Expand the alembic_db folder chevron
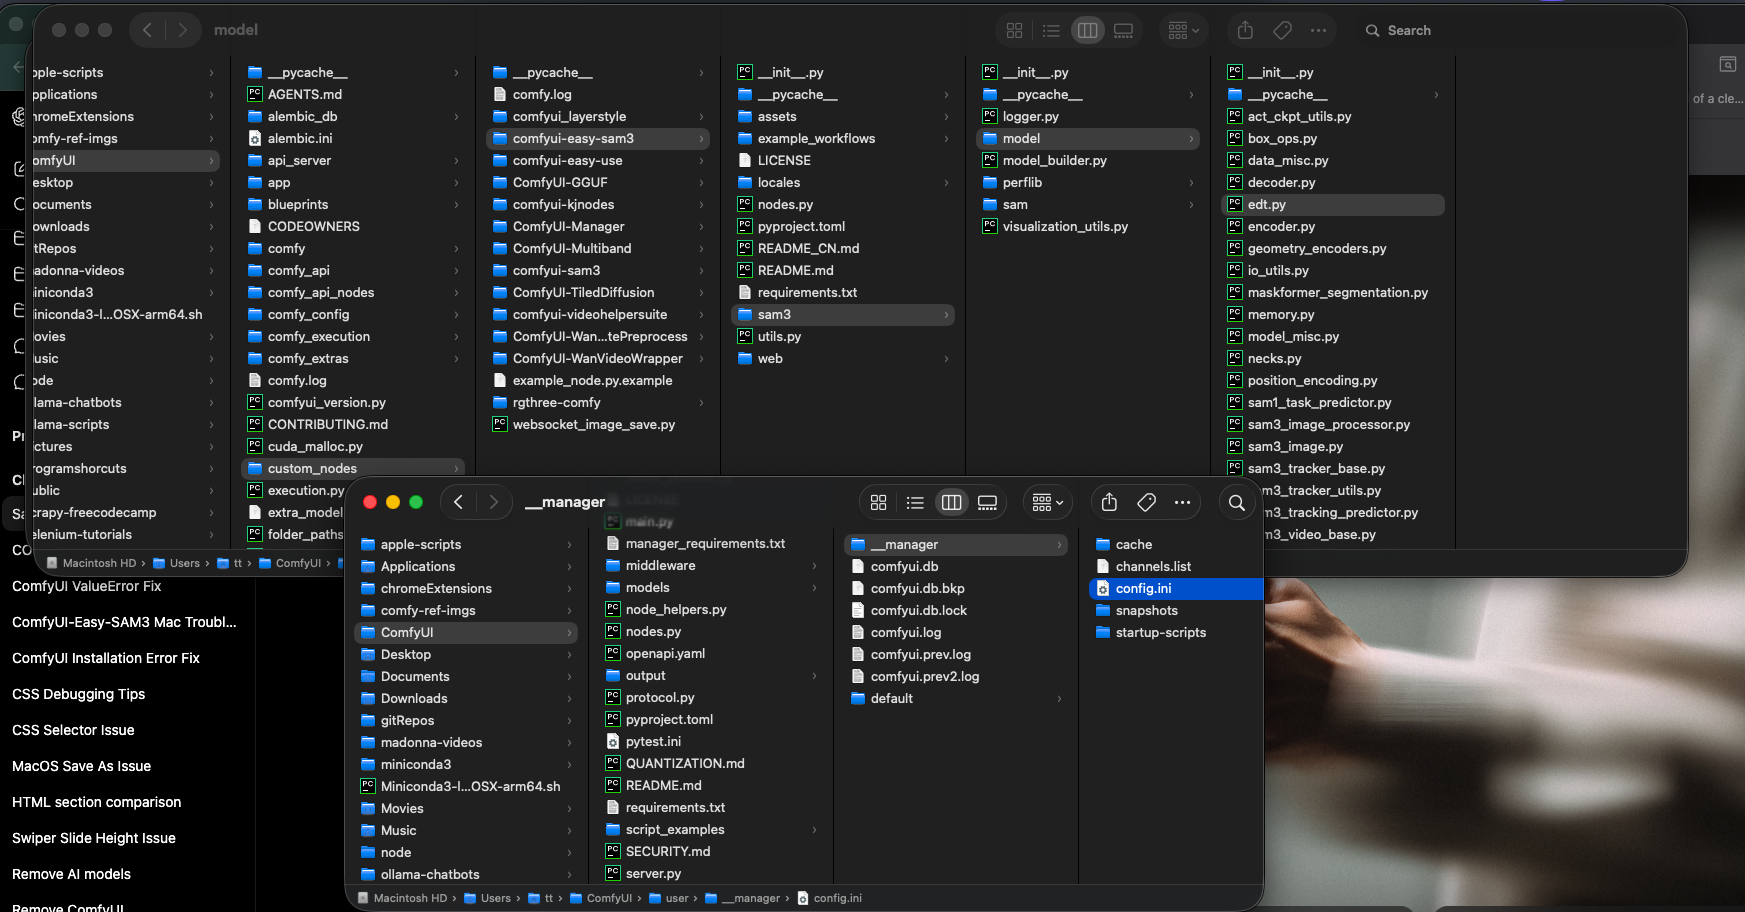The width and height of the screenshot is (1745, 912). click(456, 116)
